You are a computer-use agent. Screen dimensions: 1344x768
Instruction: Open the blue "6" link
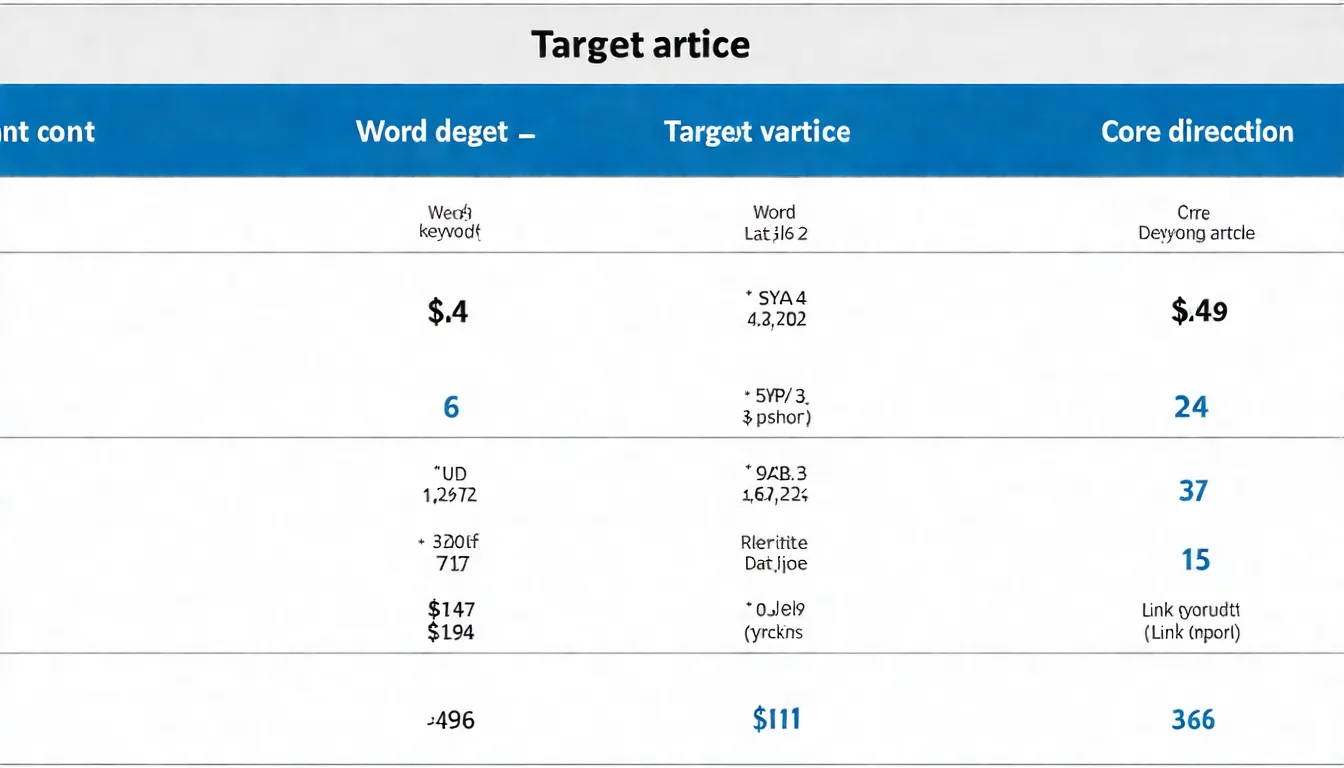tap(451, 407)
